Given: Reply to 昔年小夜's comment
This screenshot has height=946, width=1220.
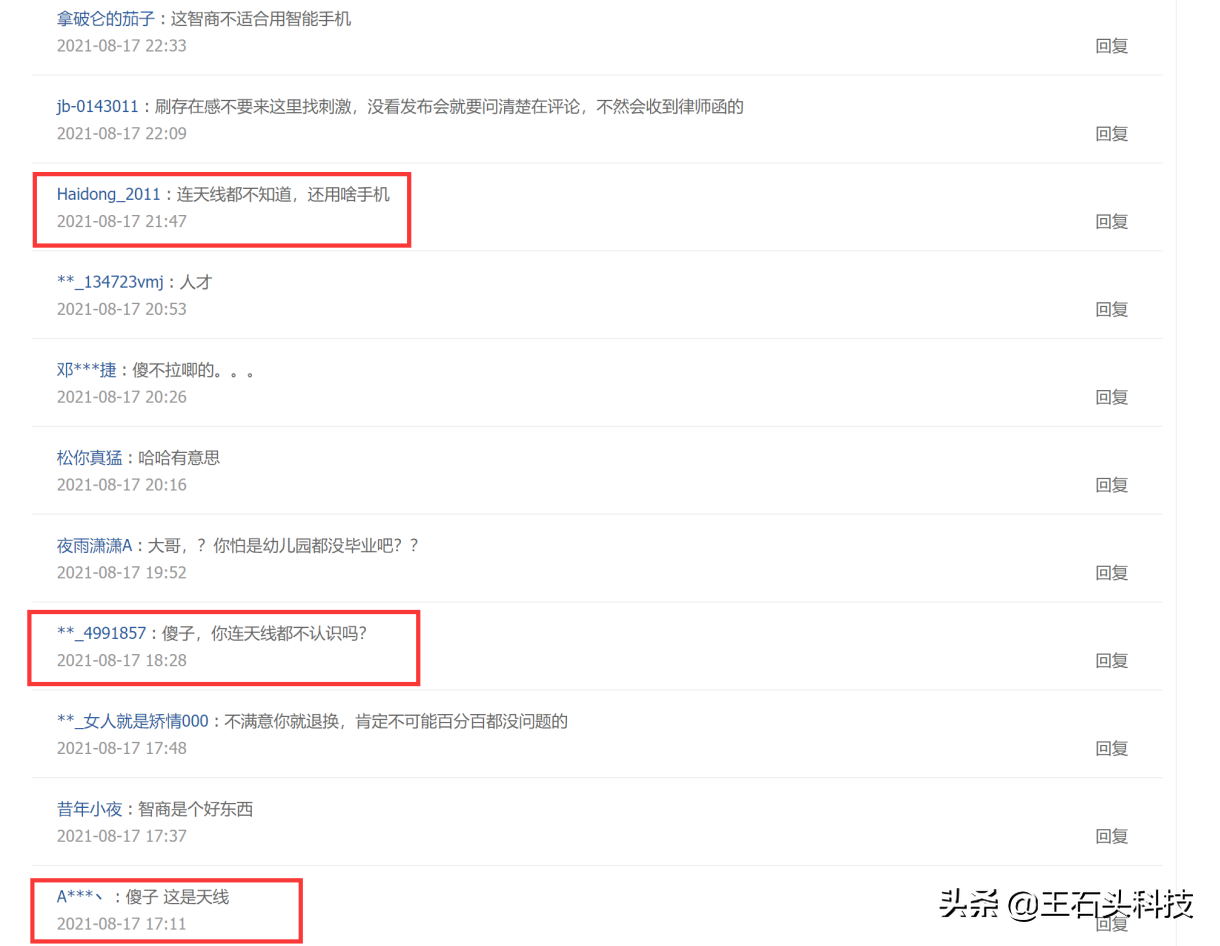Looking at the screenshot, I should tap(1112, 837).
